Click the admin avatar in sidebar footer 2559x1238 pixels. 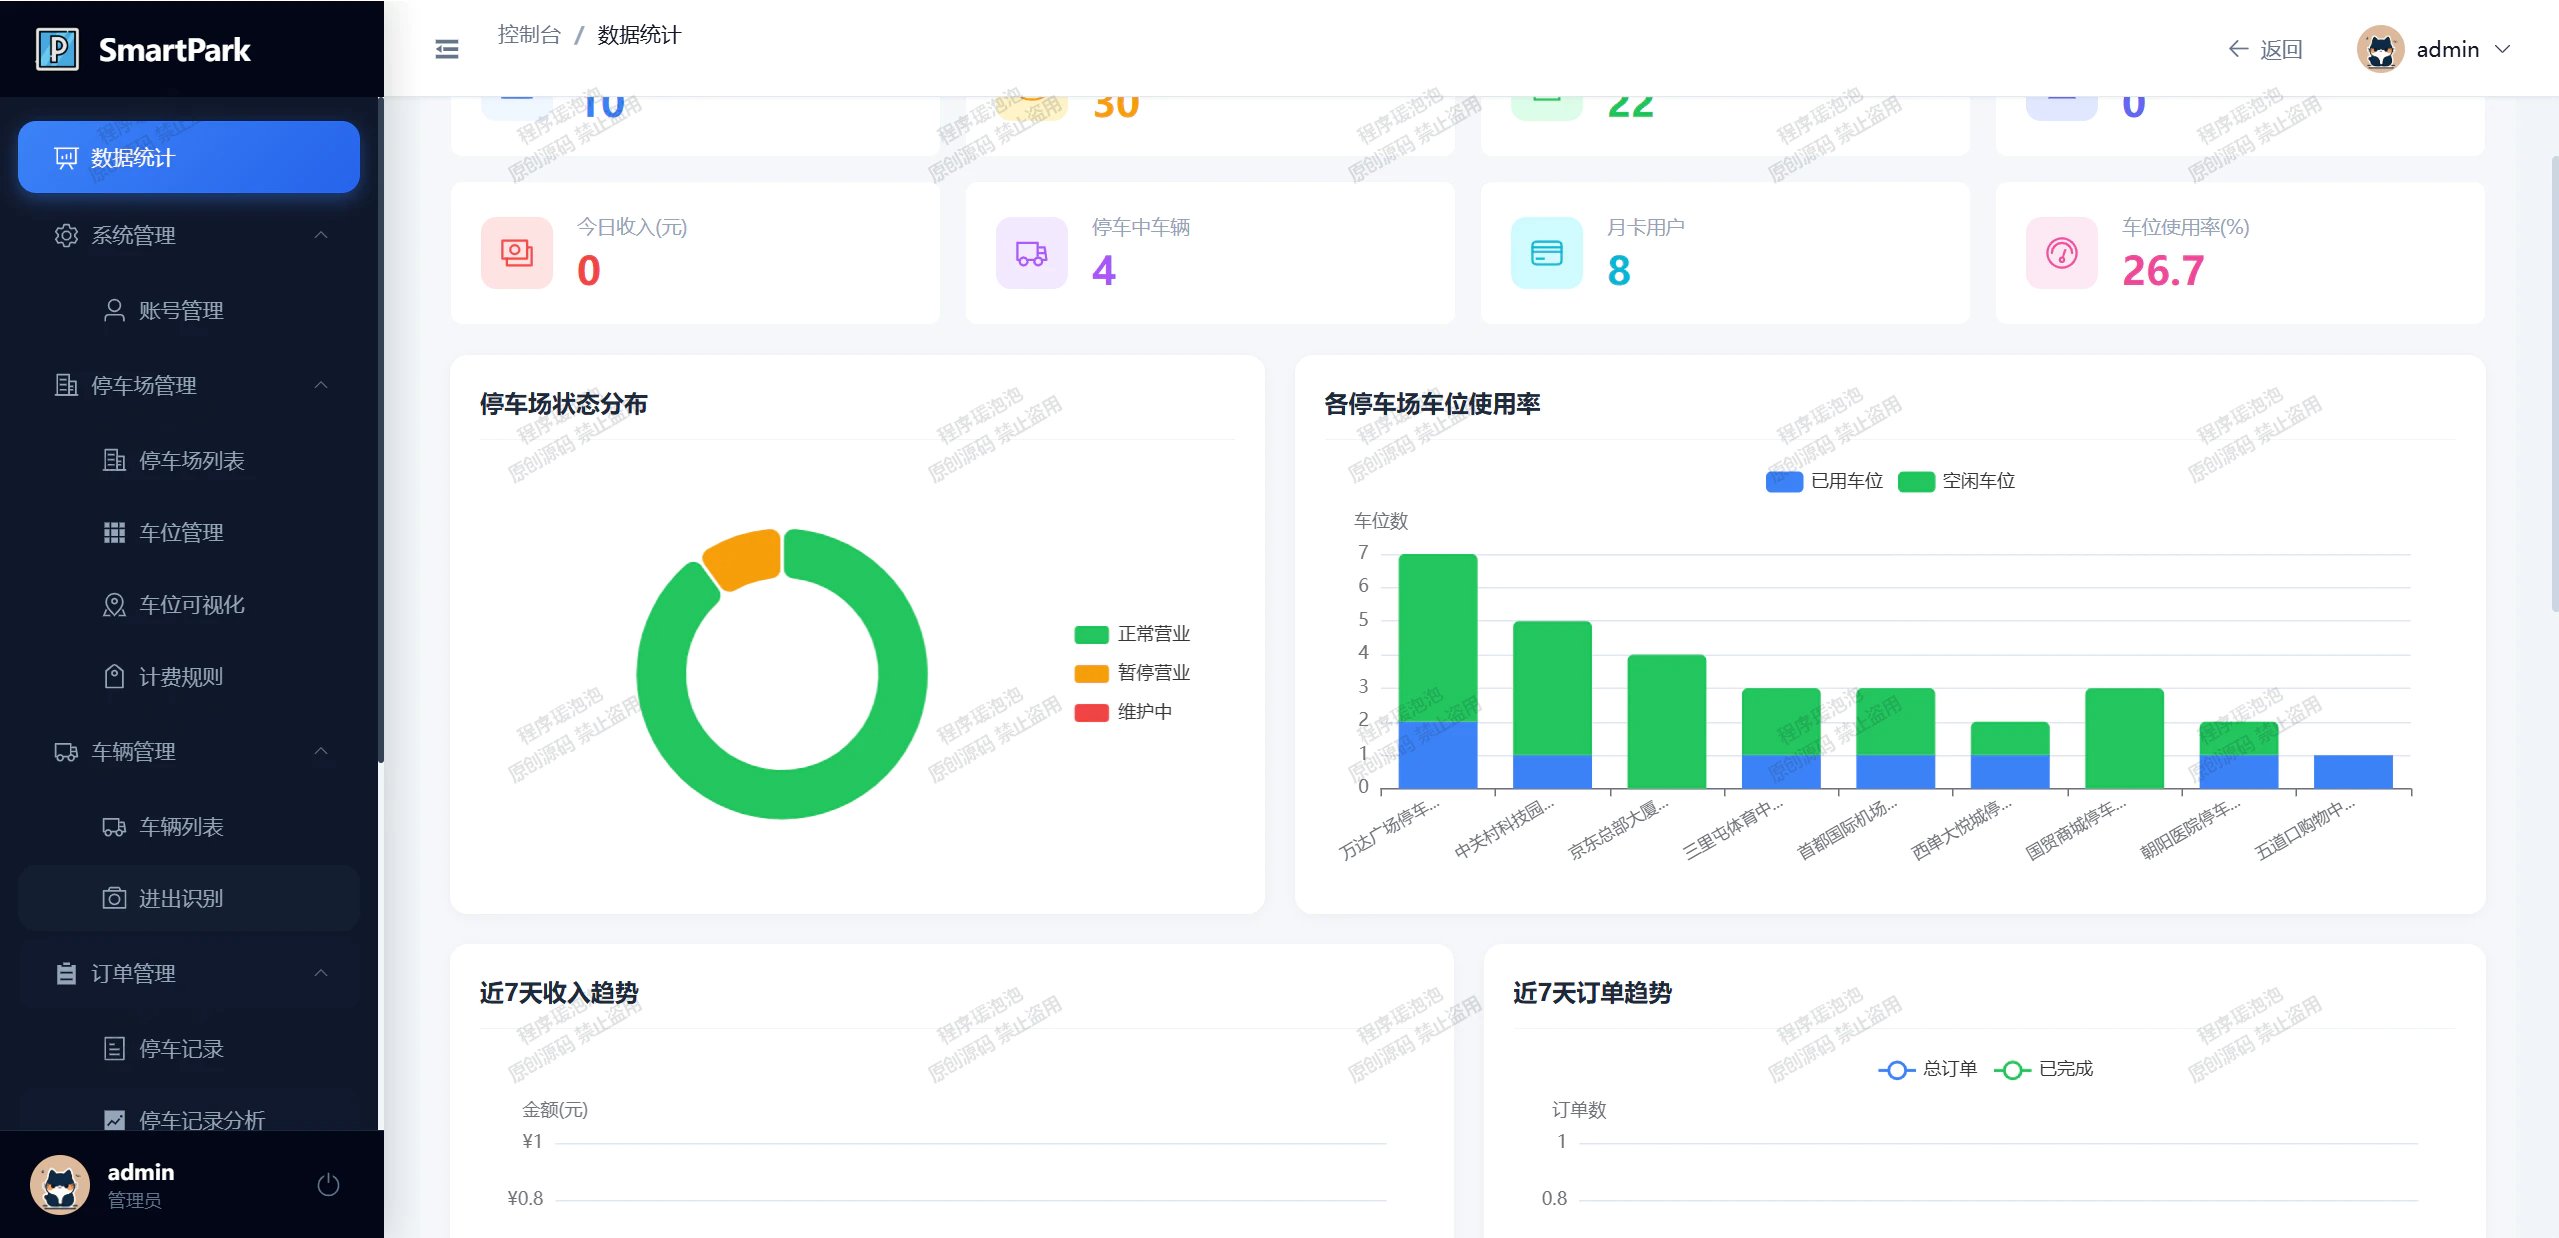tap(60, 1185)
